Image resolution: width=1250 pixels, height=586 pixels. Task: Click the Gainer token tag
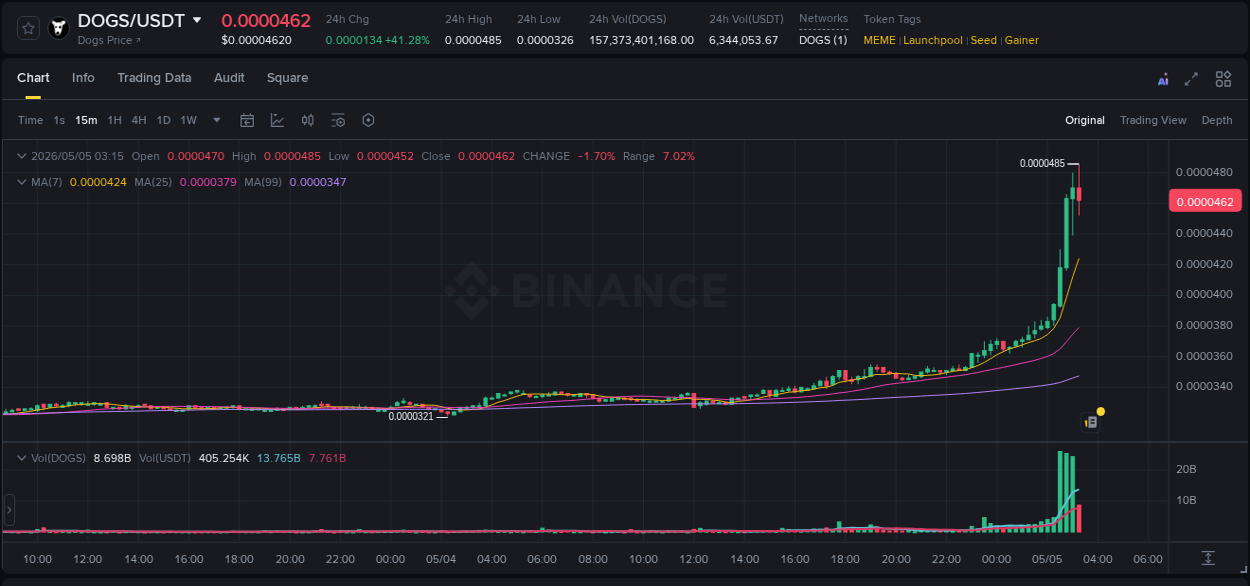[1021, 40]
